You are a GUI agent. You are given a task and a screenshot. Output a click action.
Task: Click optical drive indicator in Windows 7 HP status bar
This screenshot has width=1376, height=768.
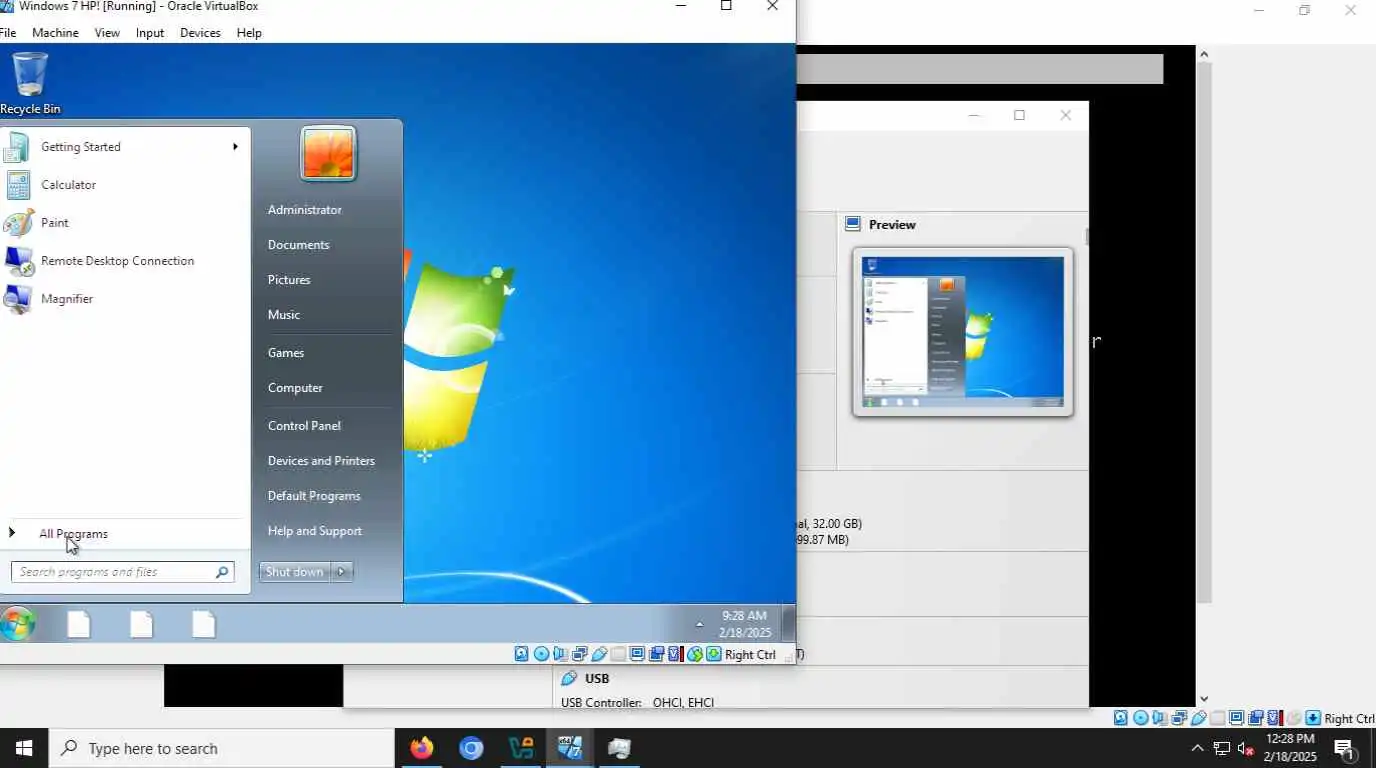tap(541, 654)
